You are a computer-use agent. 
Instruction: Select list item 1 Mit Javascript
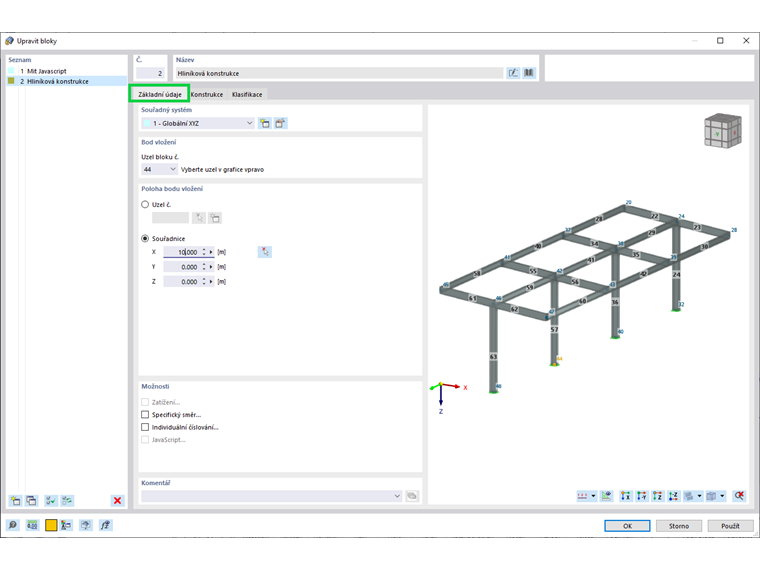(x=66, y=71)
